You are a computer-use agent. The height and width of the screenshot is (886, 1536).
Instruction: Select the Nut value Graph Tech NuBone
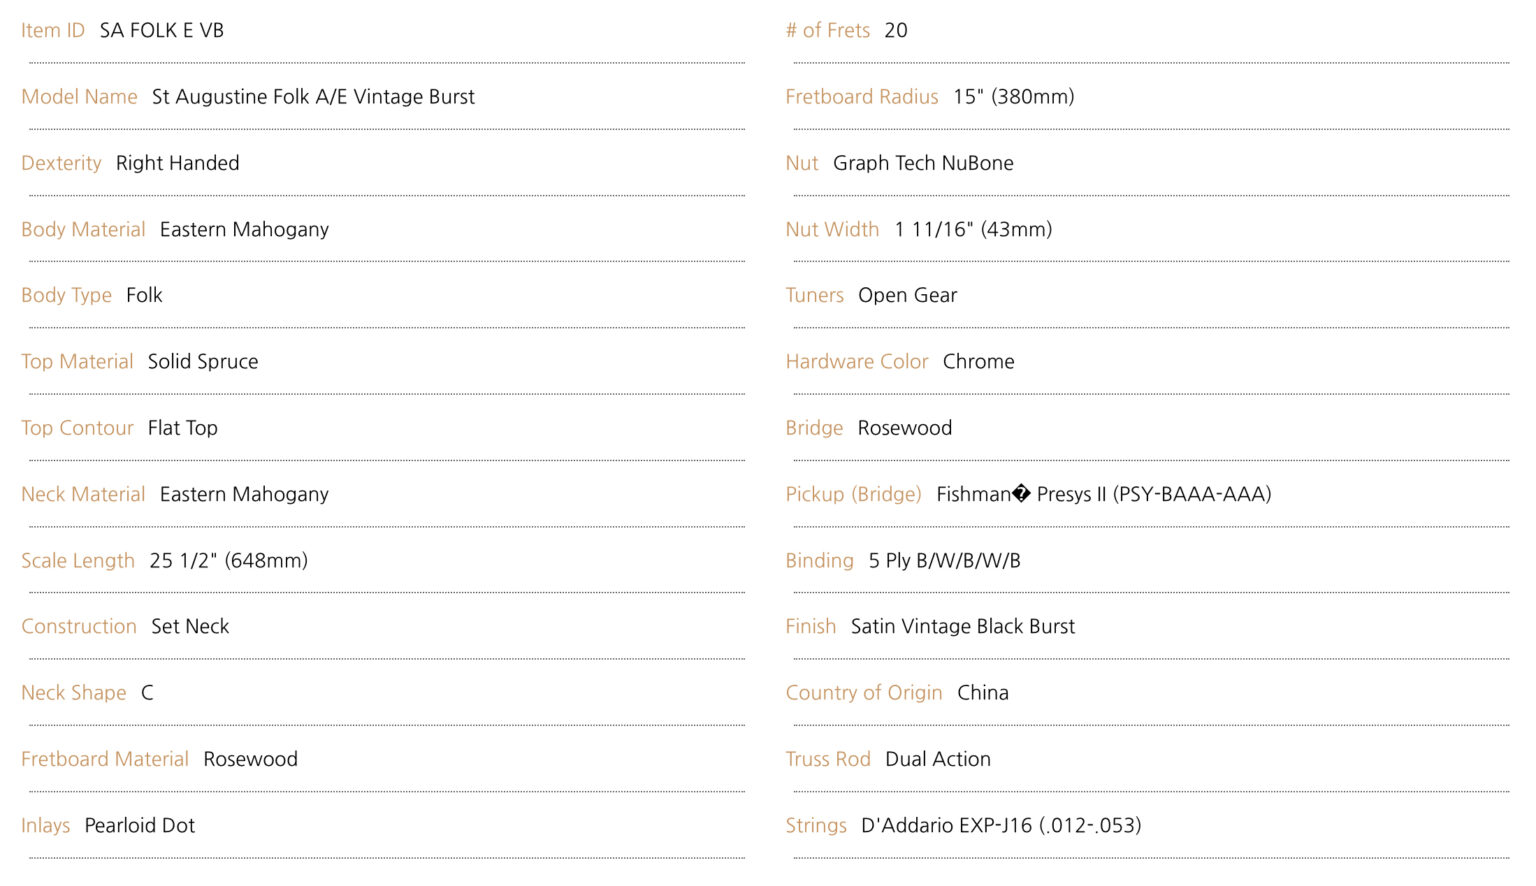coord(923,163)
